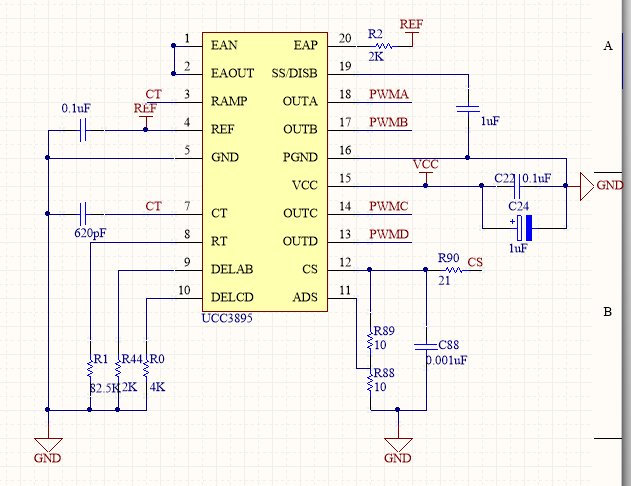Select the C24 polarized capacitor symbol
631x486 pixels.
click(x=525, y=228)
